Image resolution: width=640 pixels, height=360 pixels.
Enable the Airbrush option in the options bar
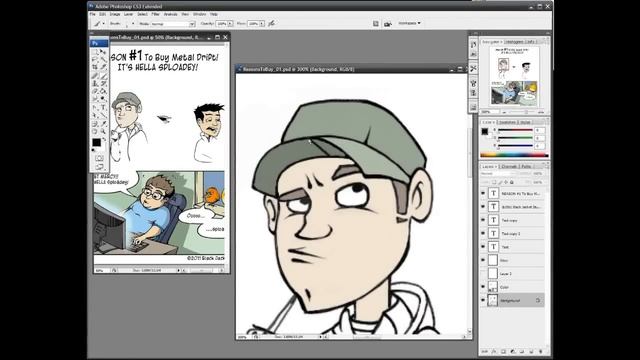(x=271, y=24)
